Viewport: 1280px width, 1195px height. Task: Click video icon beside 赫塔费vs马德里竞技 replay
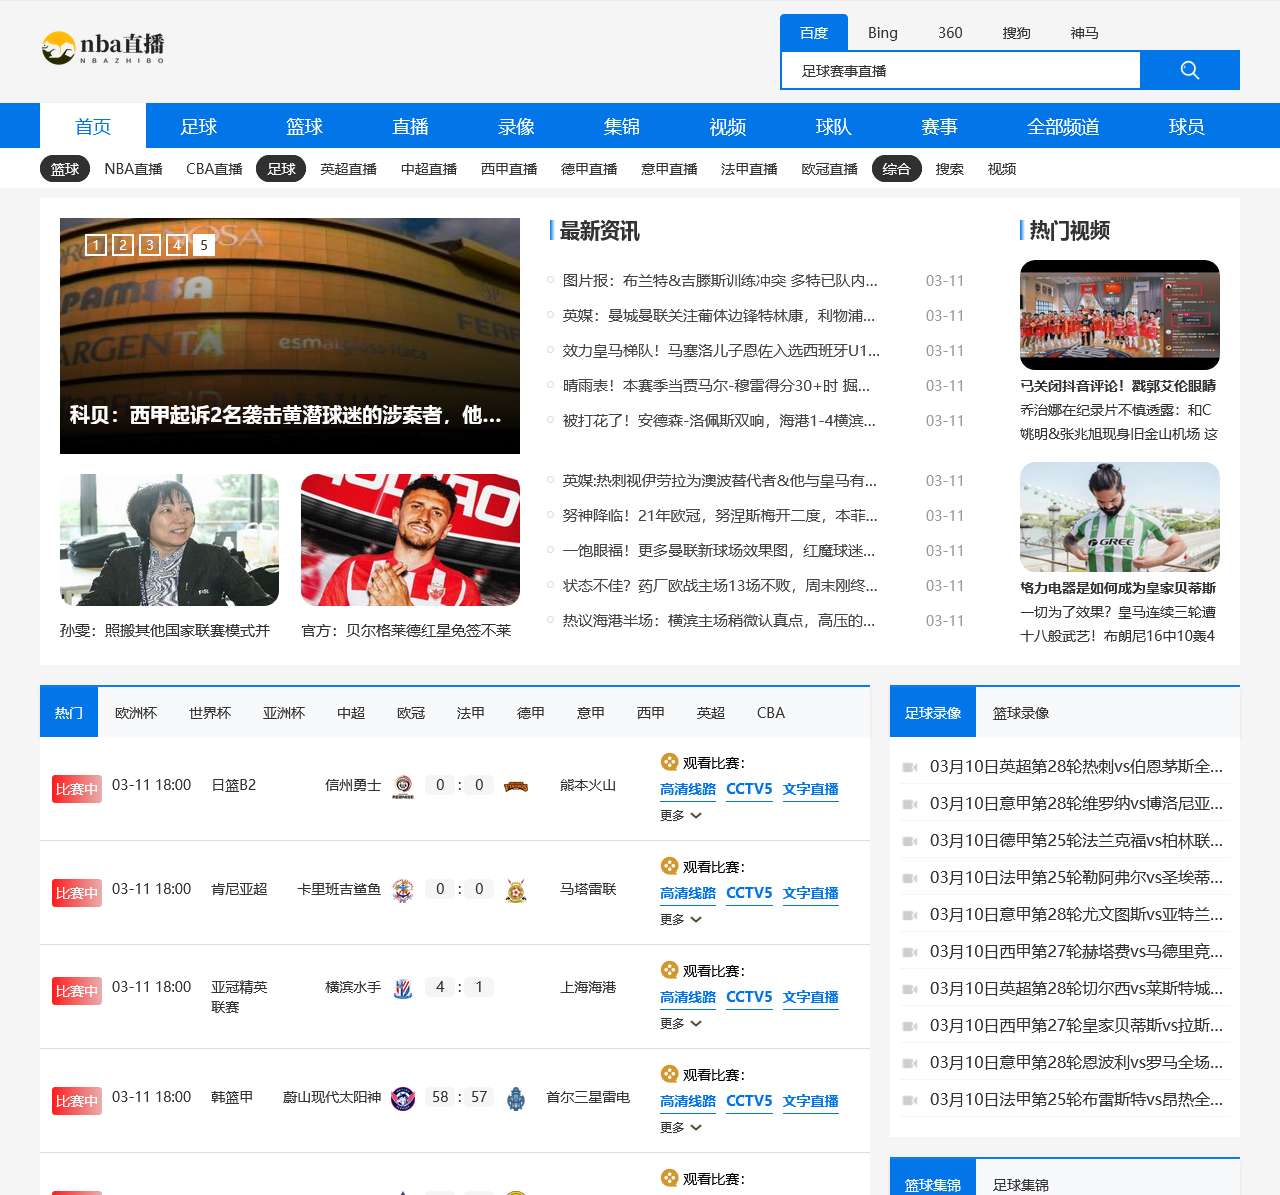coord(910,952)
